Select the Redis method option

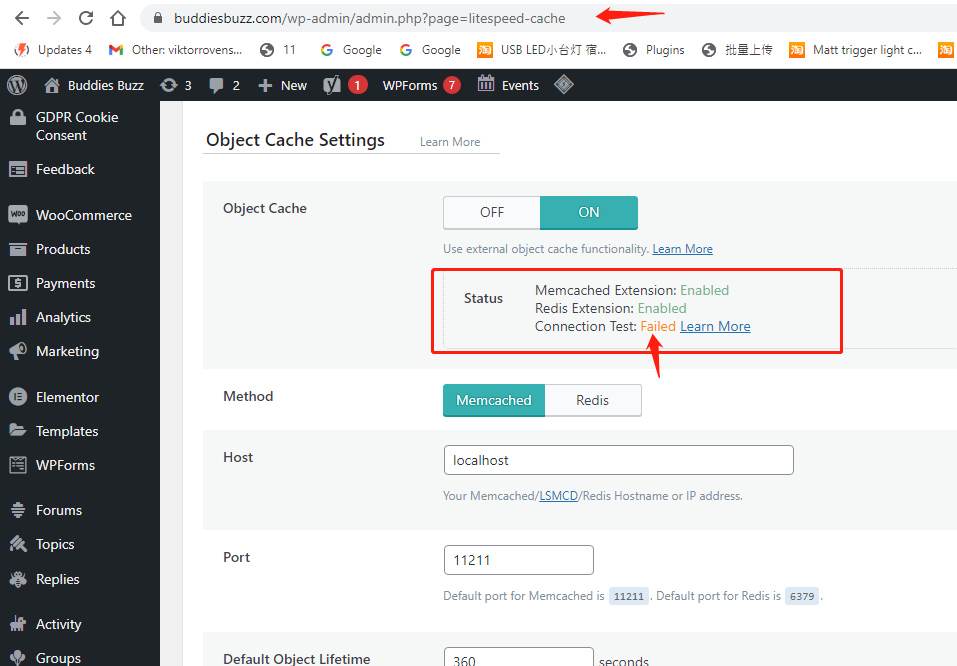[592, 400]
